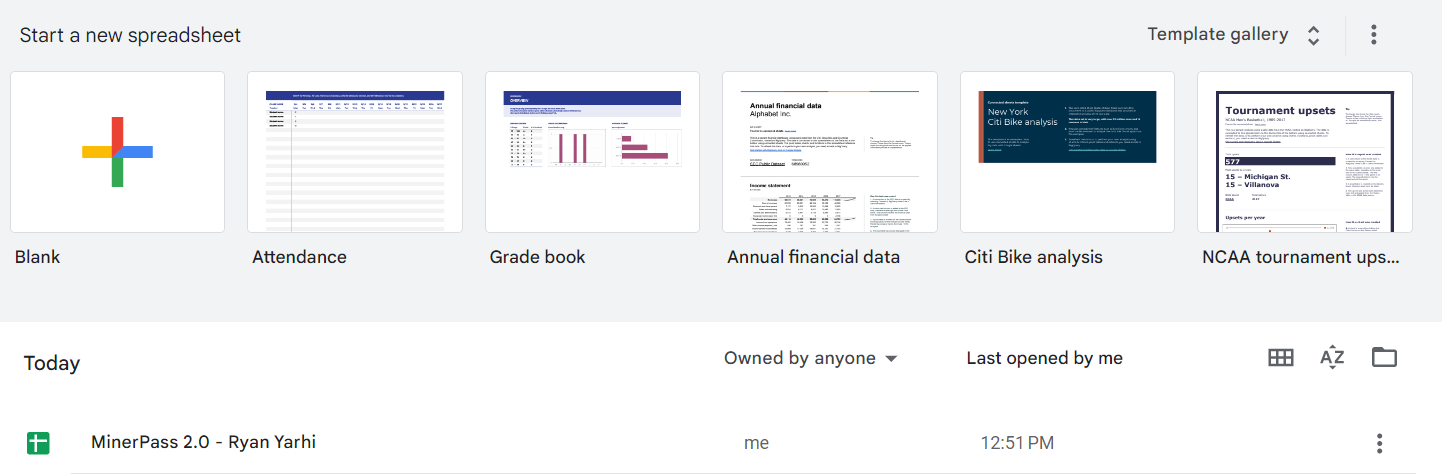Click the 'Last opened by me' column header
The height and width of the screenshot is (475, 1442).
click(x=1044, y=358)
